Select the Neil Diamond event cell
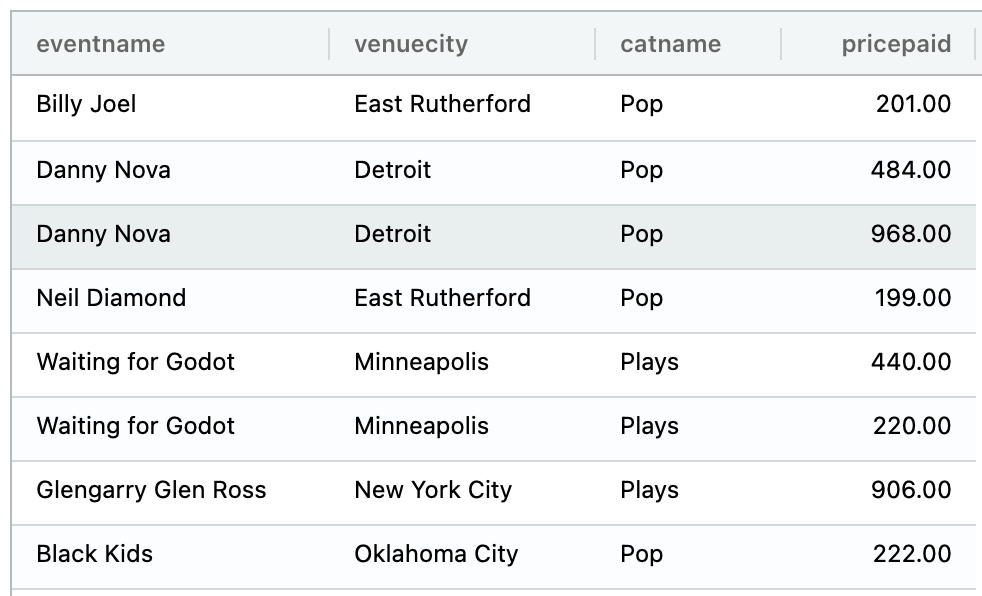 [111, 298]
